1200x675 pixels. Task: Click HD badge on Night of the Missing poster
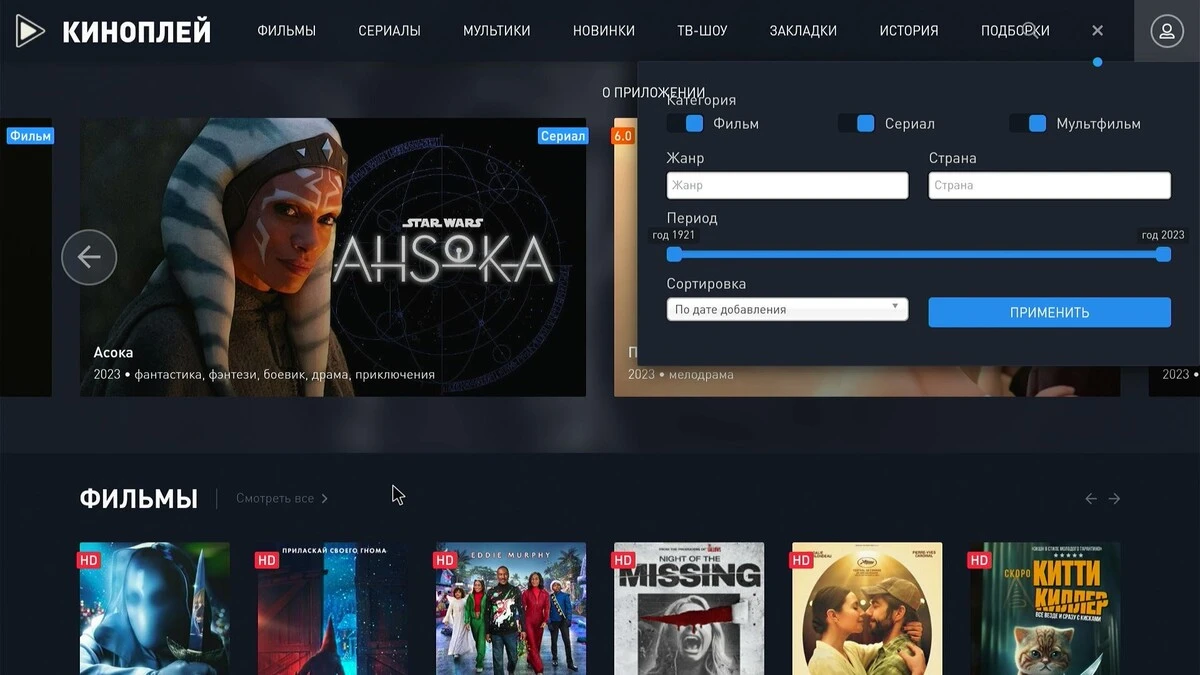click(623, 560)
